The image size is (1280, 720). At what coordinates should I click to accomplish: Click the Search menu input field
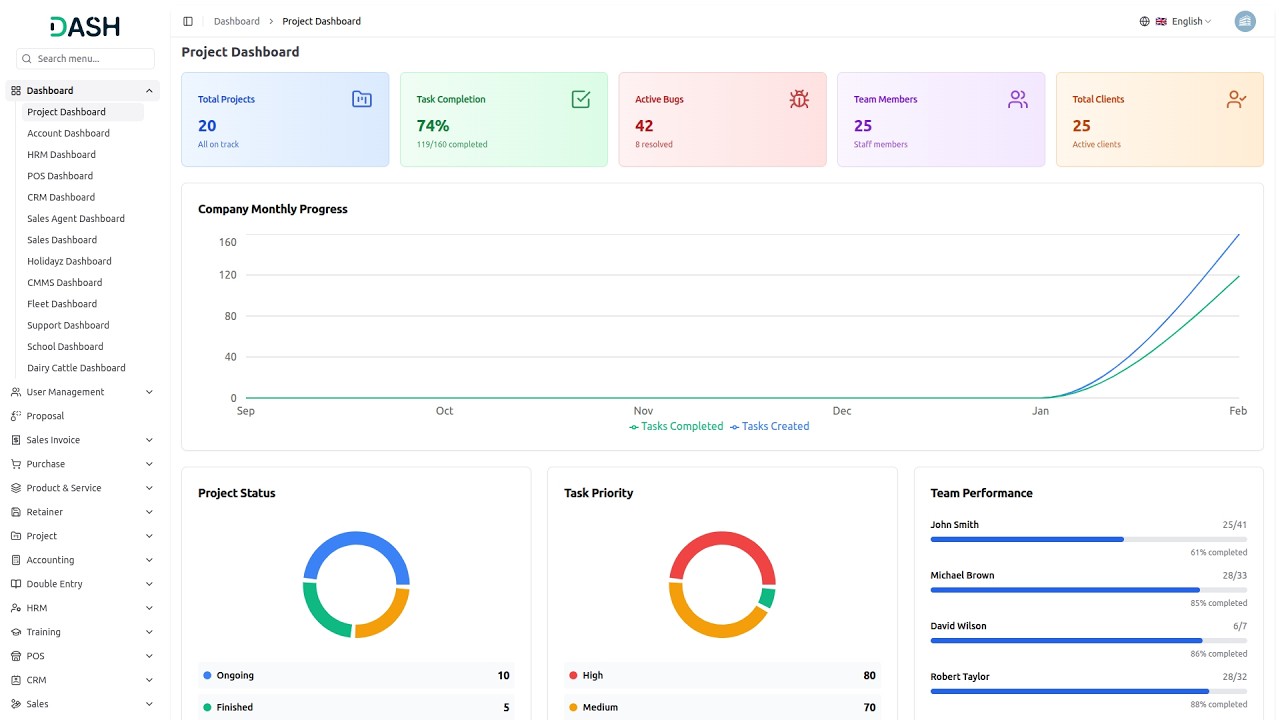85,59
